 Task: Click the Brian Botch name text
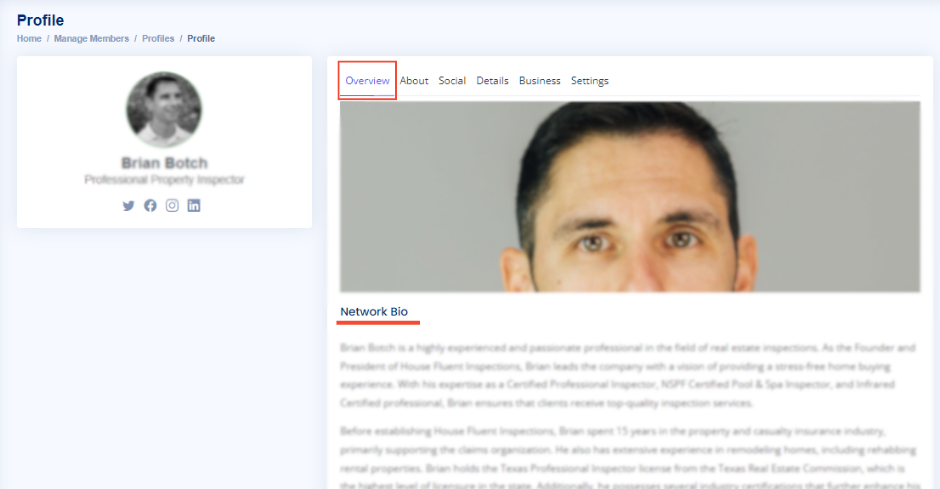click(x=164, y=162)
